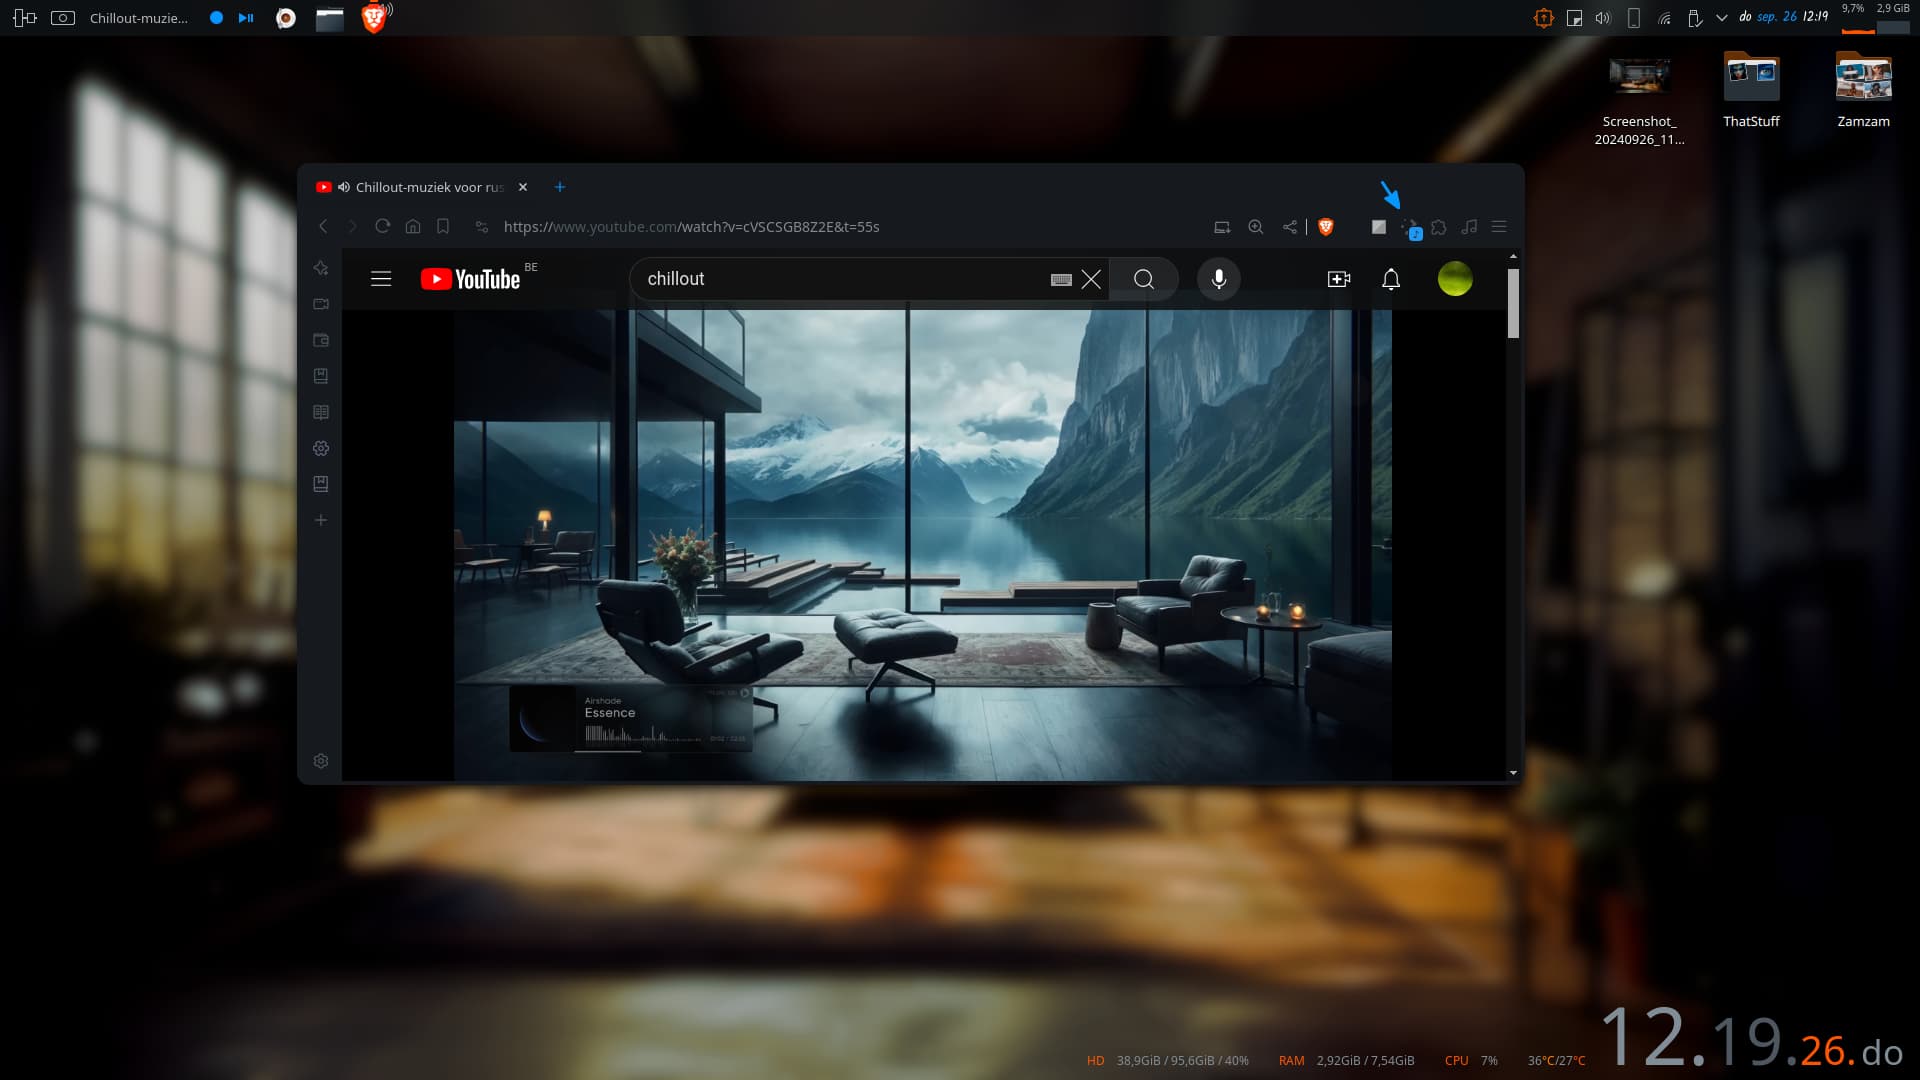Click the Brave Shields lion icon
This screenshot has width=1920, height=1080.
1326,227
